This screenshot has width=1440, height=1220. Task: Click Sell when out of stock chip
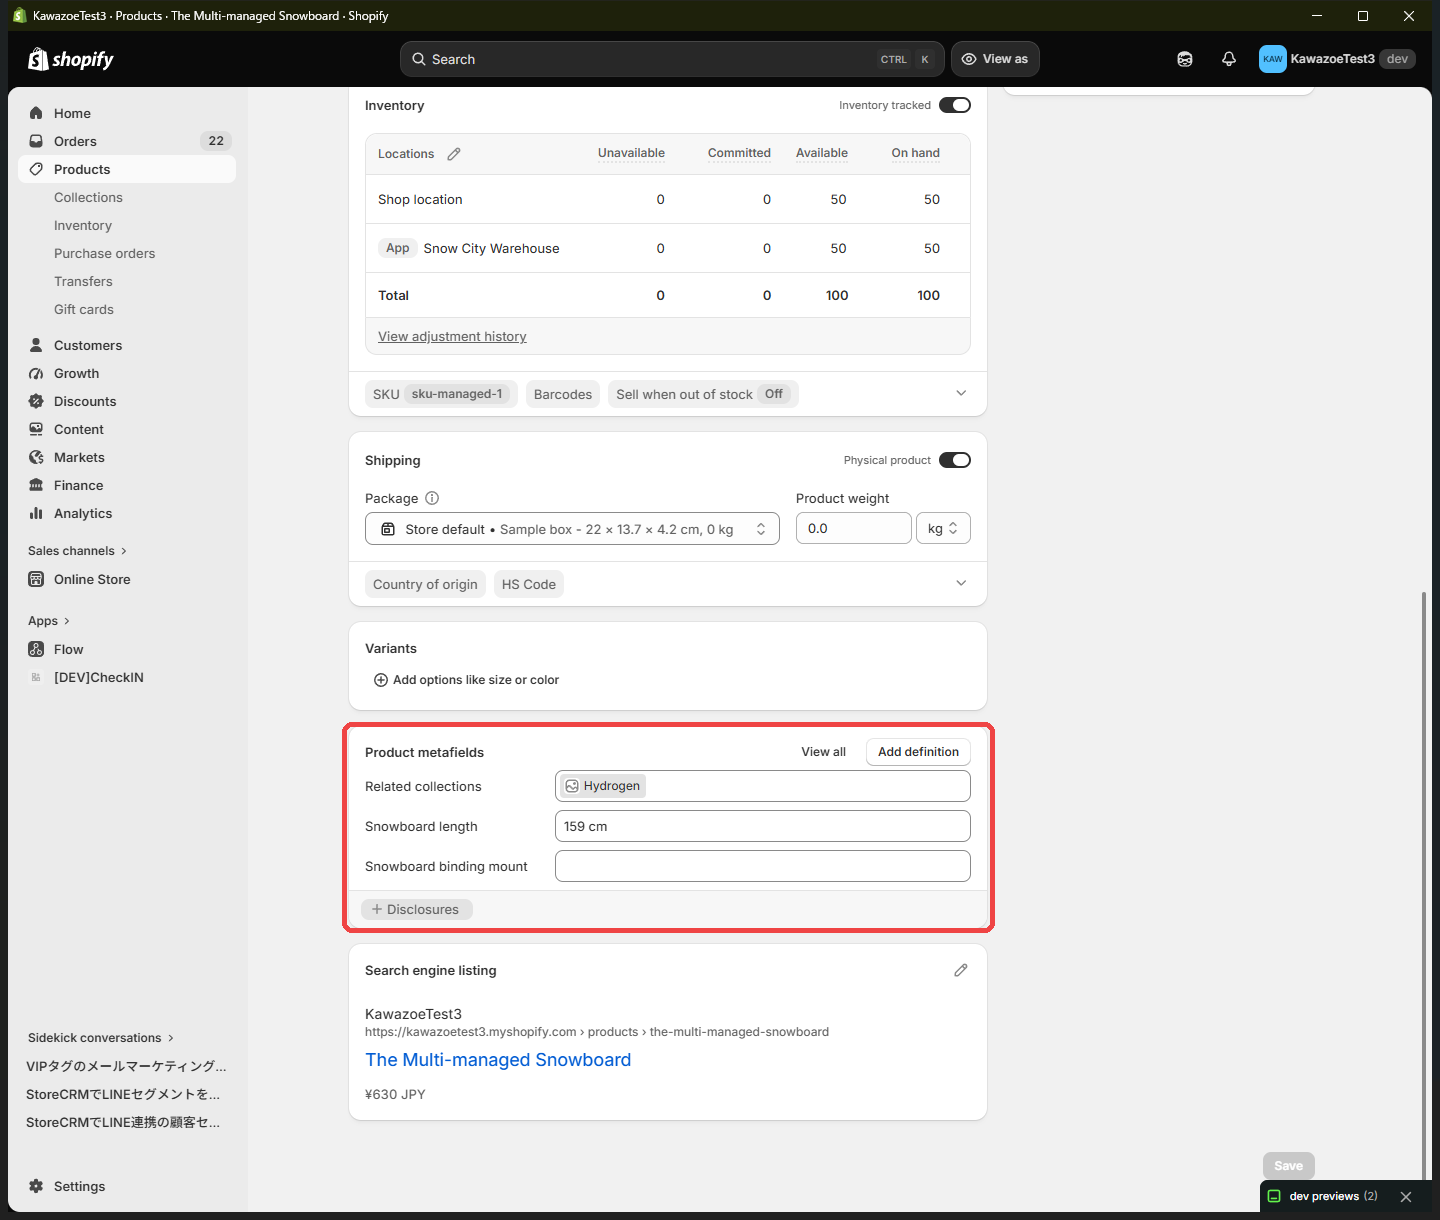703,394
